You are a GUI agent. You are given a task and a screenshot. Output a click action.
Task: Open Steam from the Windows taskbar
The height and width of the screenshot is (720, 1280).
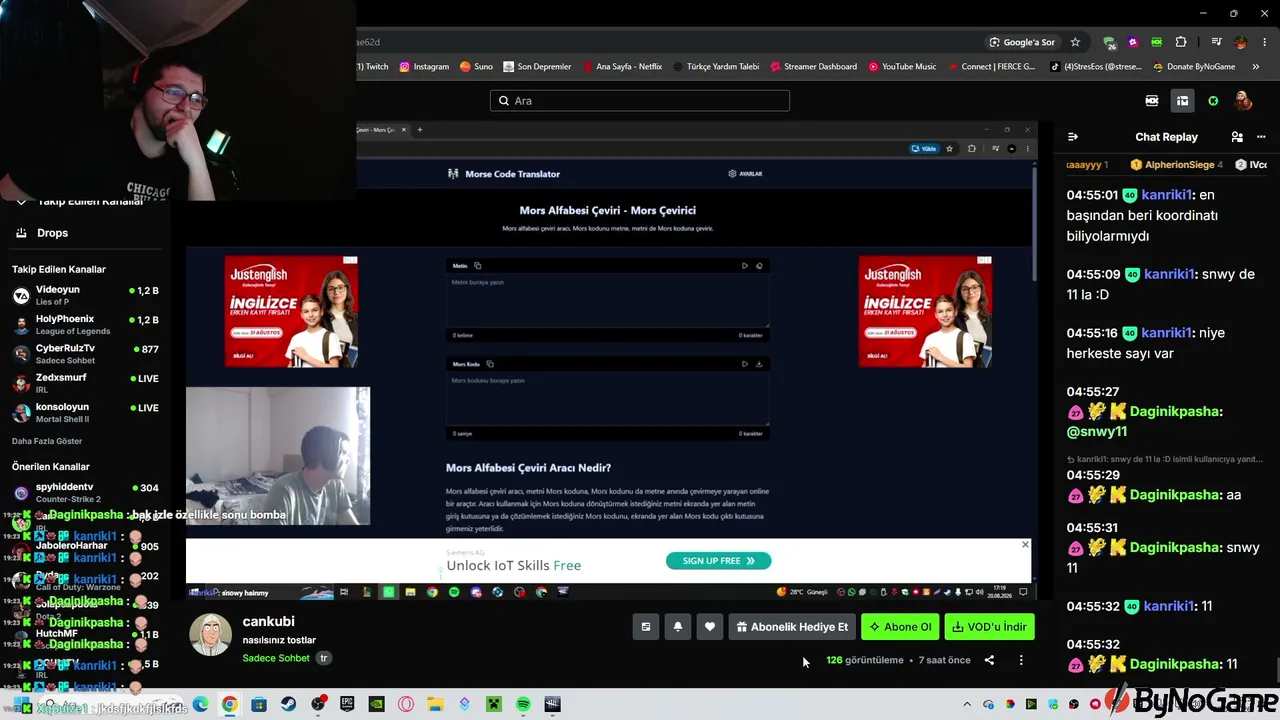pyautogui.click(x=289, y=705)
